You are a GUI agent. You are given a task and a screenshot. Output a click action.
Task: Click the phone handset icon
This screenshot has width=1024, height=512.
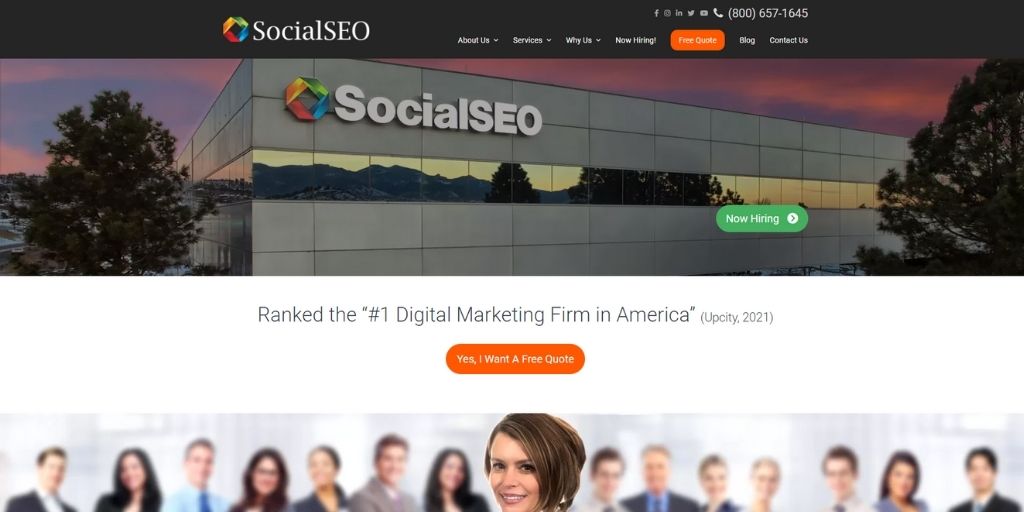click(x=718, y=13)
